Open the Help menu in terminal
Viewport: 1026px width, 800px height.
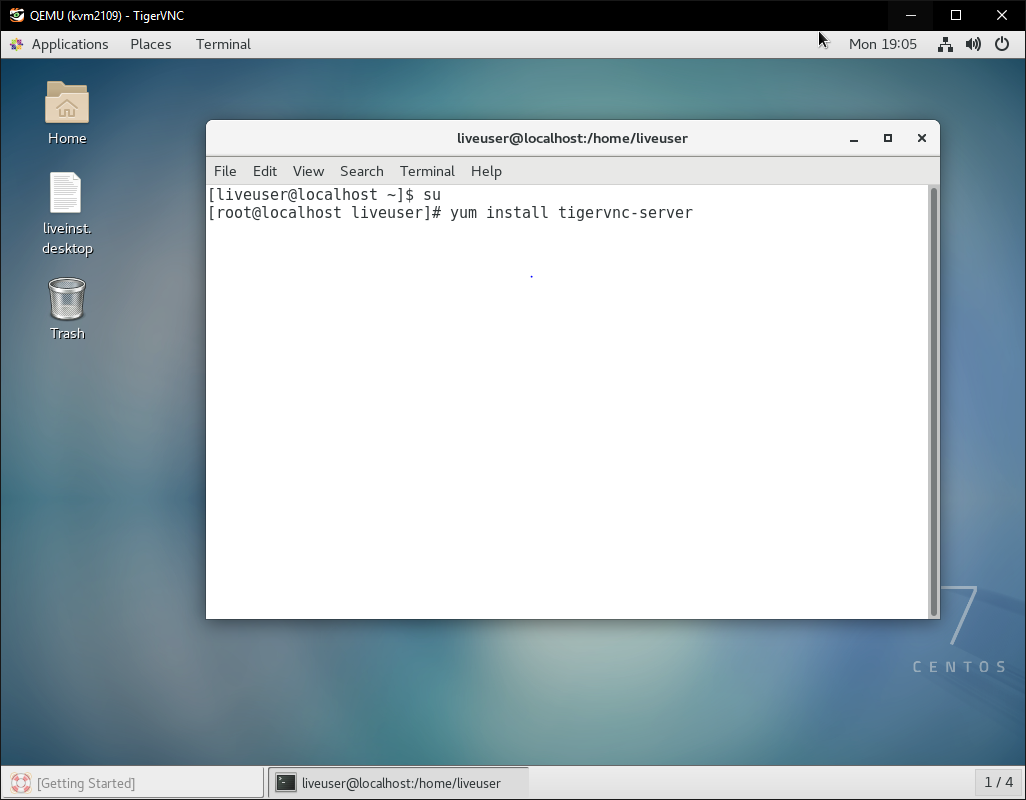point(486,171)
